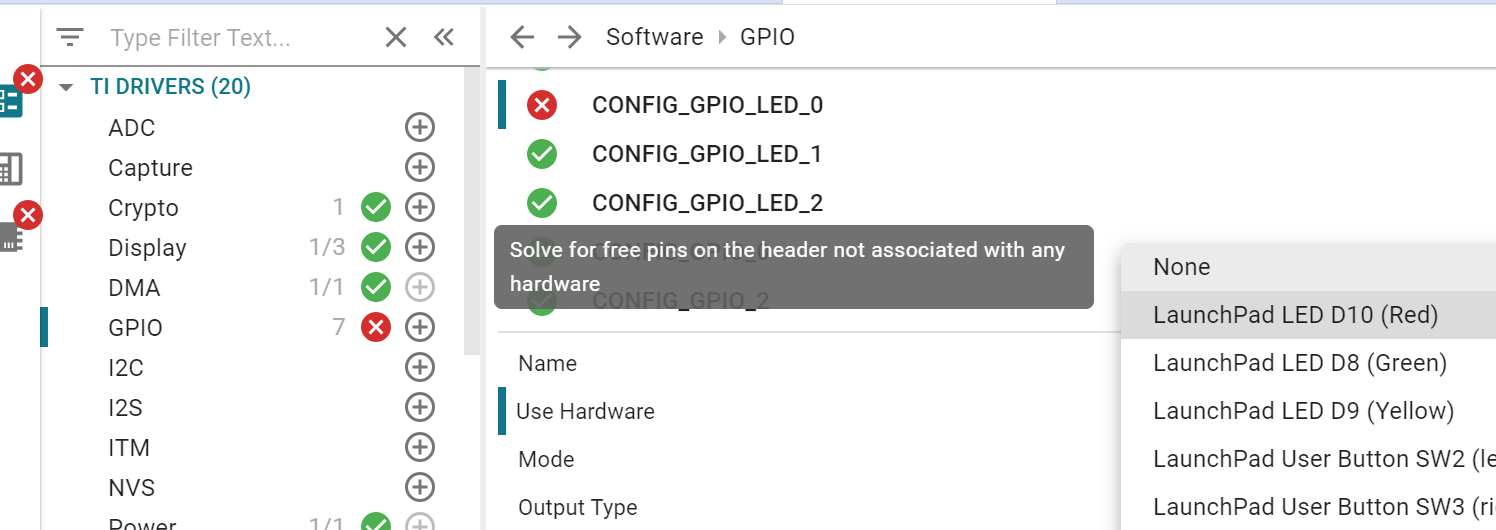
Task: Click the filter icon beside the search box
Action: [69, 38]
